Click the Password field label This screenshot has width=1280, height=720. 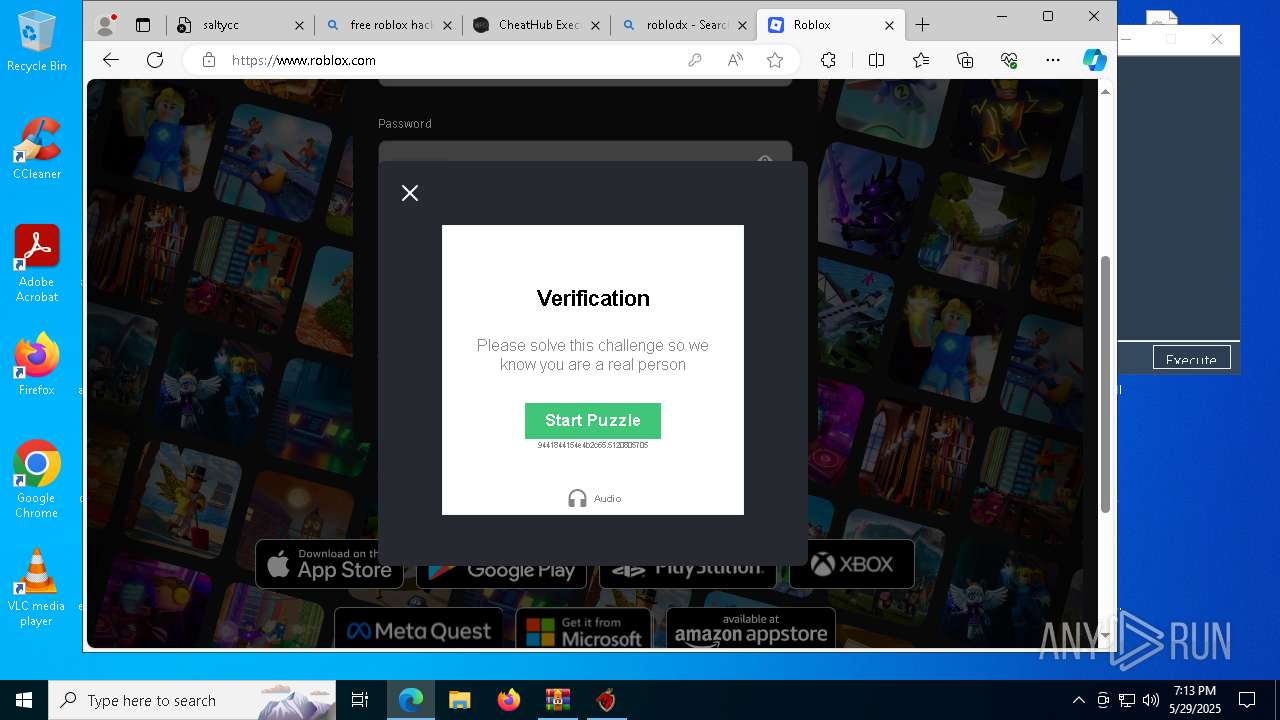405,124
